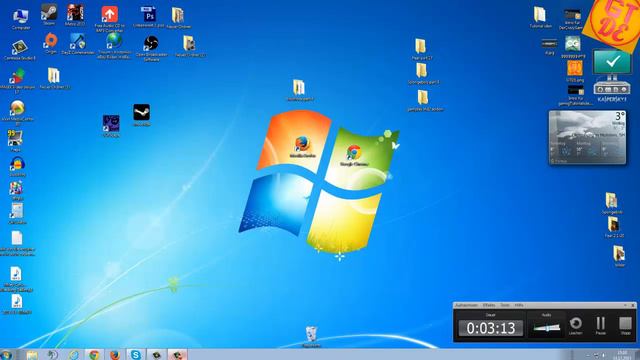Open the Tools menu in recorder
The width and height of the screenshot is (640, 360).
point(505,305)
